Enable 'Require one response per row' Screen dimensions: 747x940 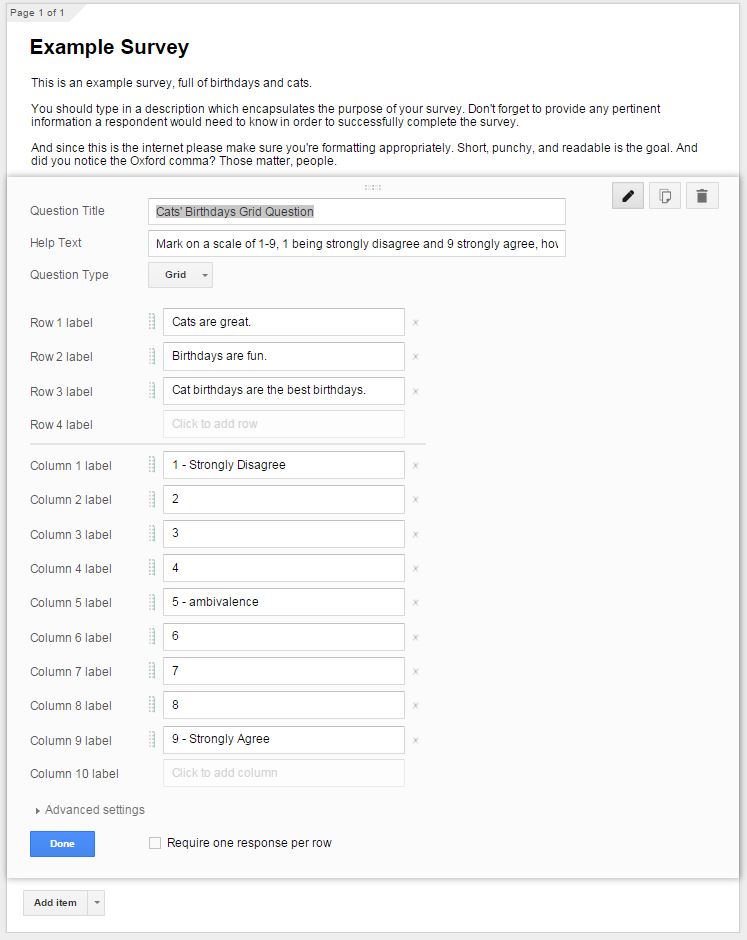point(155,843)
